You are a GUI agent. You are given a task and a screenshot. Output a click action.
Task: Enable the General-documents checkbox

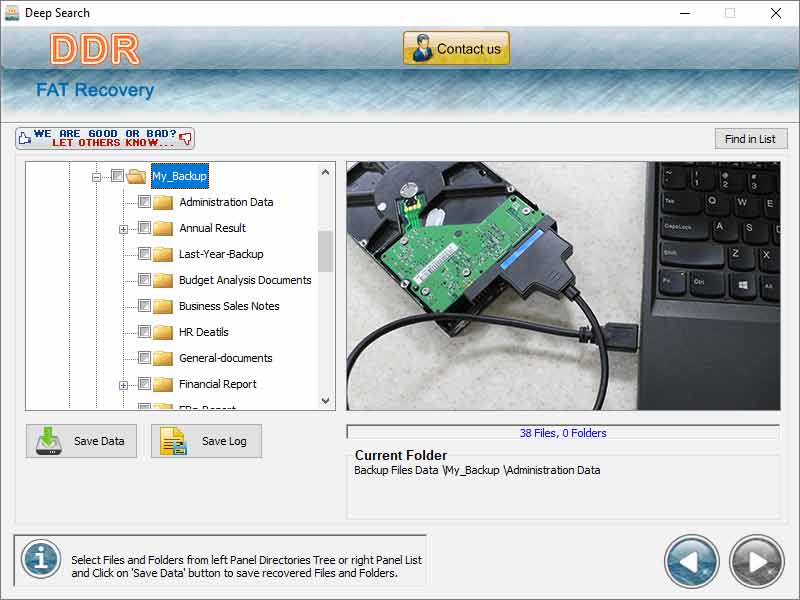(144, 358)
